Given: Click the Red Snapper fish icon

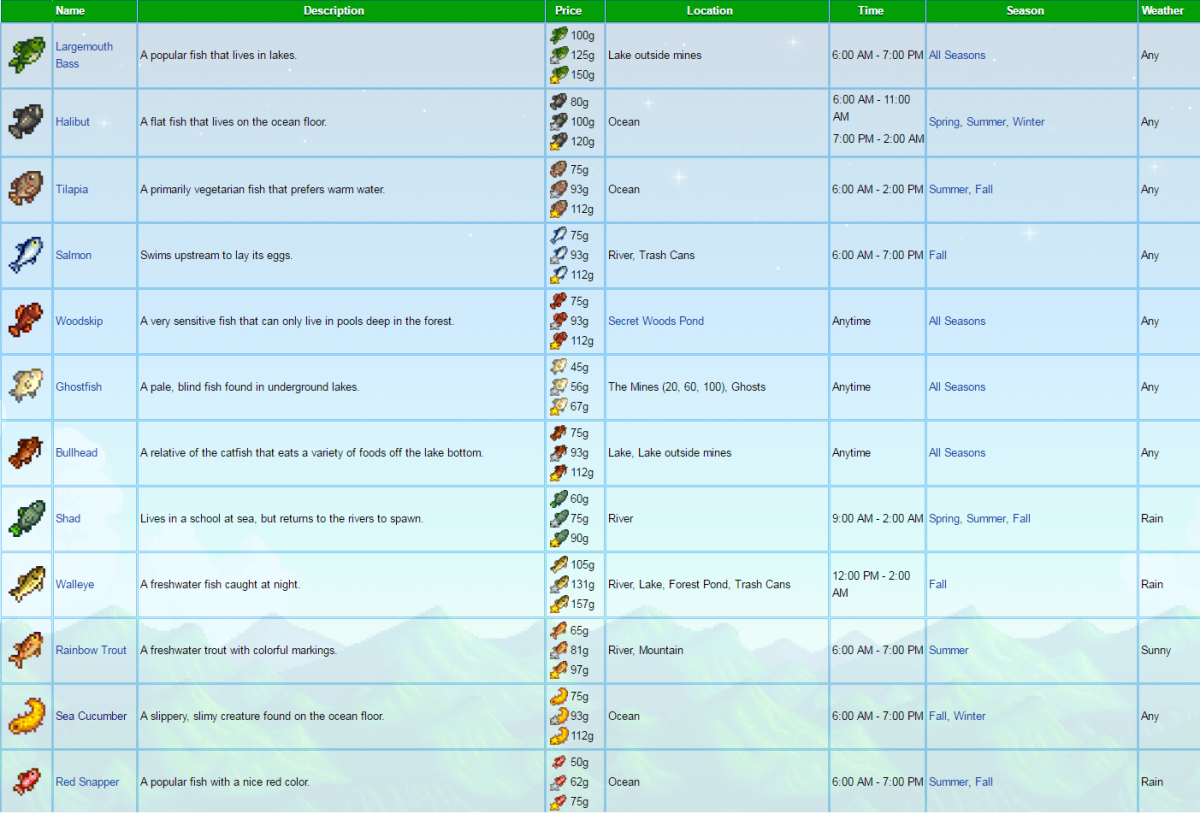Looking at the screenshot, I should coord(26,782).
